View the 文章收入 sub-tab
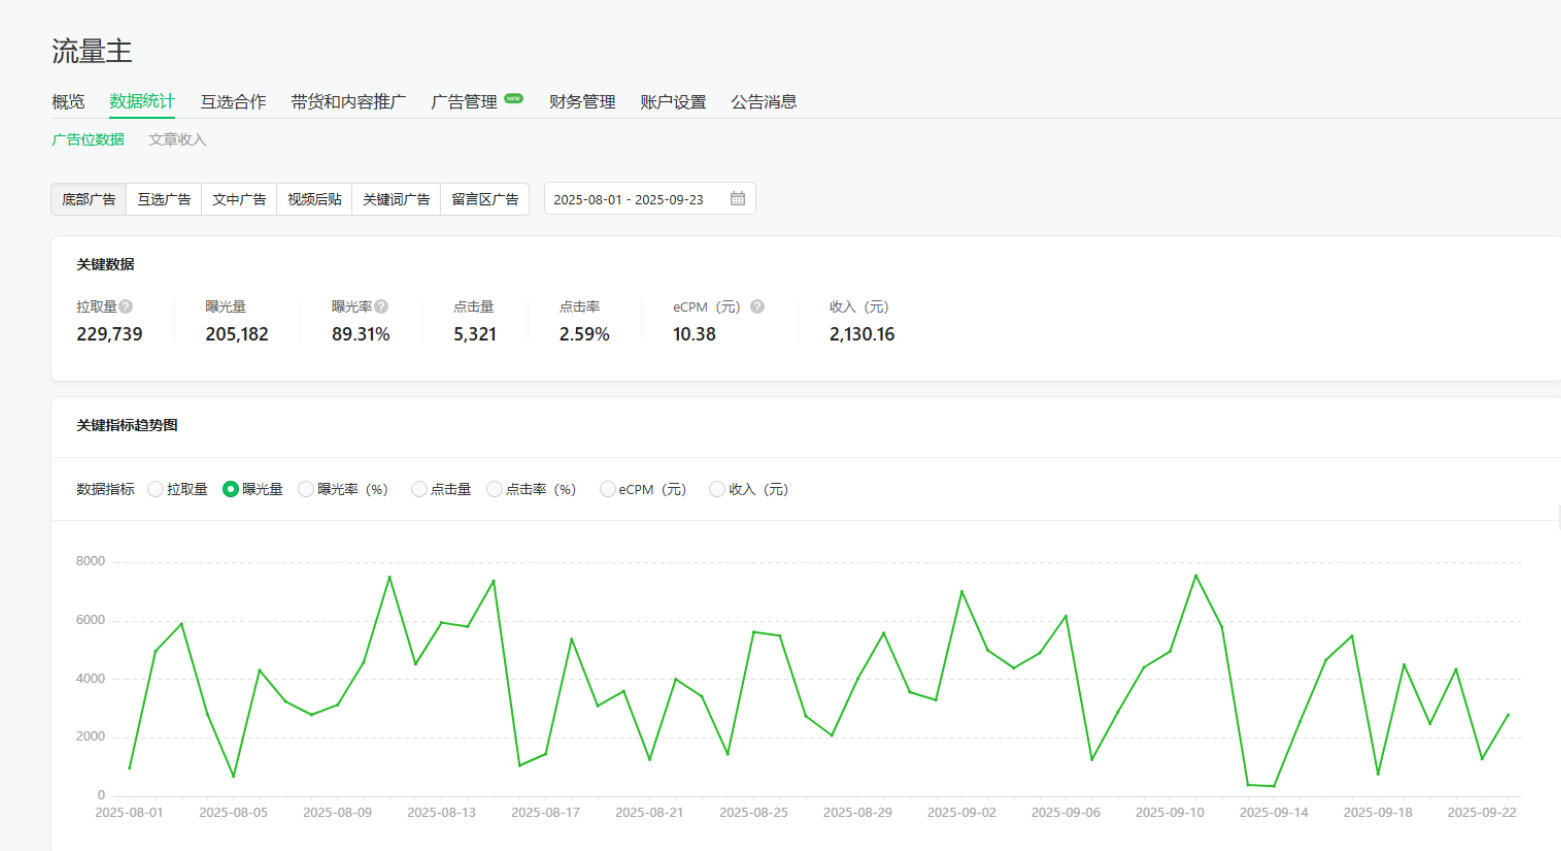 [x=177, y=140]
